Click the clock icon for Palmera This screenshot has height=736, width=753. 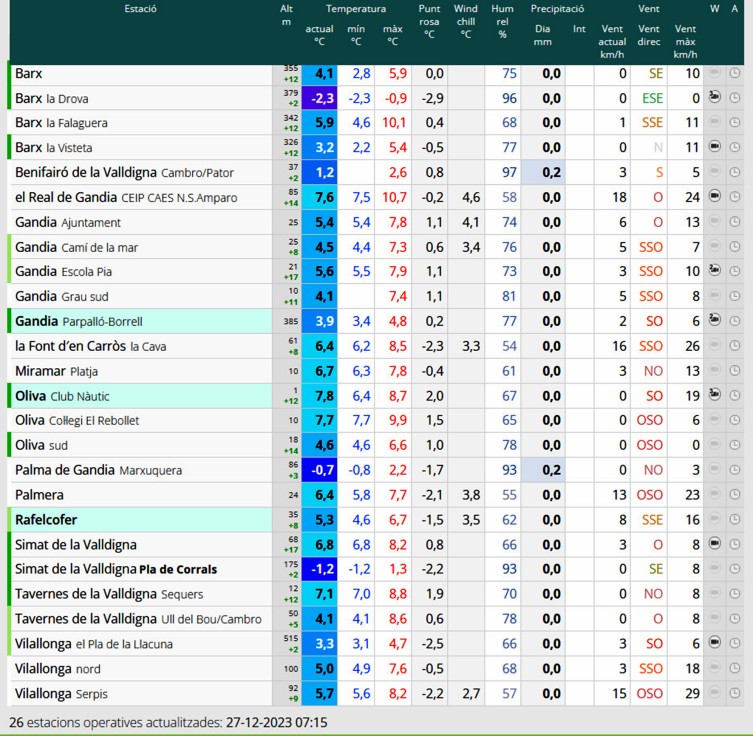click(735, 495)
